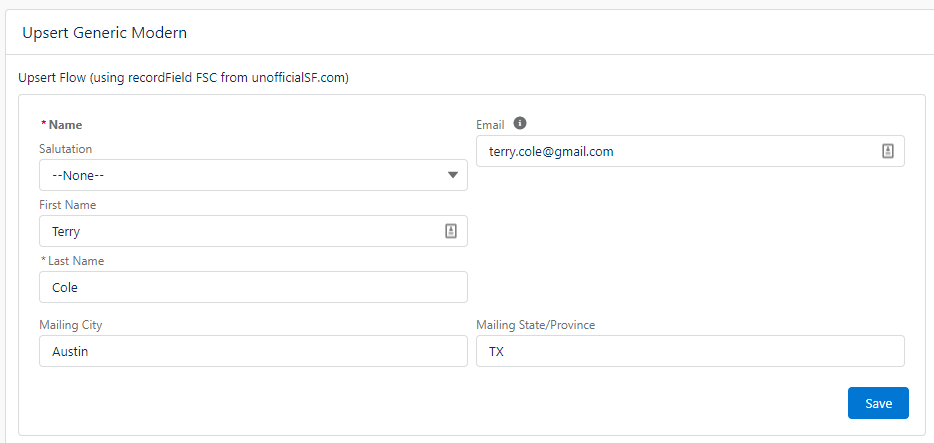934x443 pixels.
Task: Click the Email info tooltip icon
Action: click(520, 123)
